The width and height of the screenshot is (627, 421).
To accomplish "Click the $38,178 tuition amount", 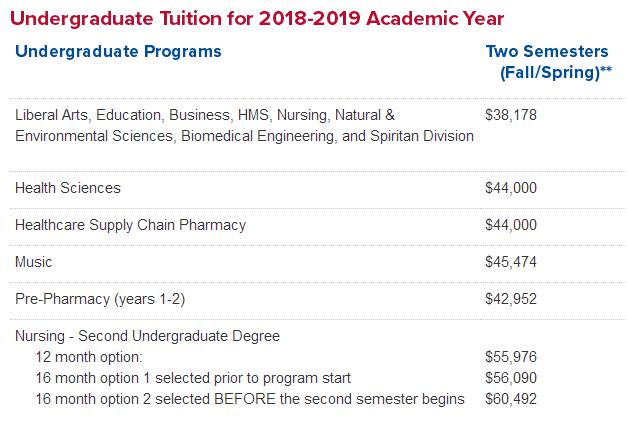I will point(511,115).
